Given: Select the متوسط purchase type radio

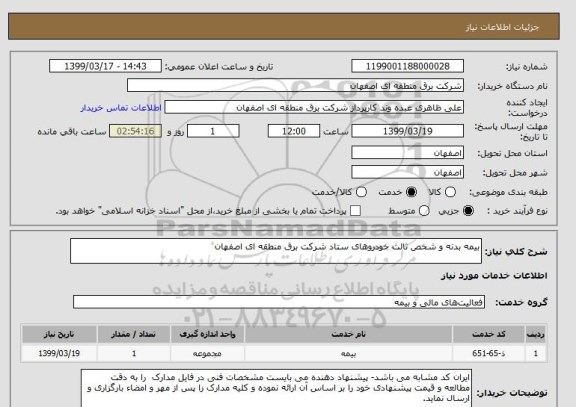Looking at the screenshot, I should click(x=424, y=211).
